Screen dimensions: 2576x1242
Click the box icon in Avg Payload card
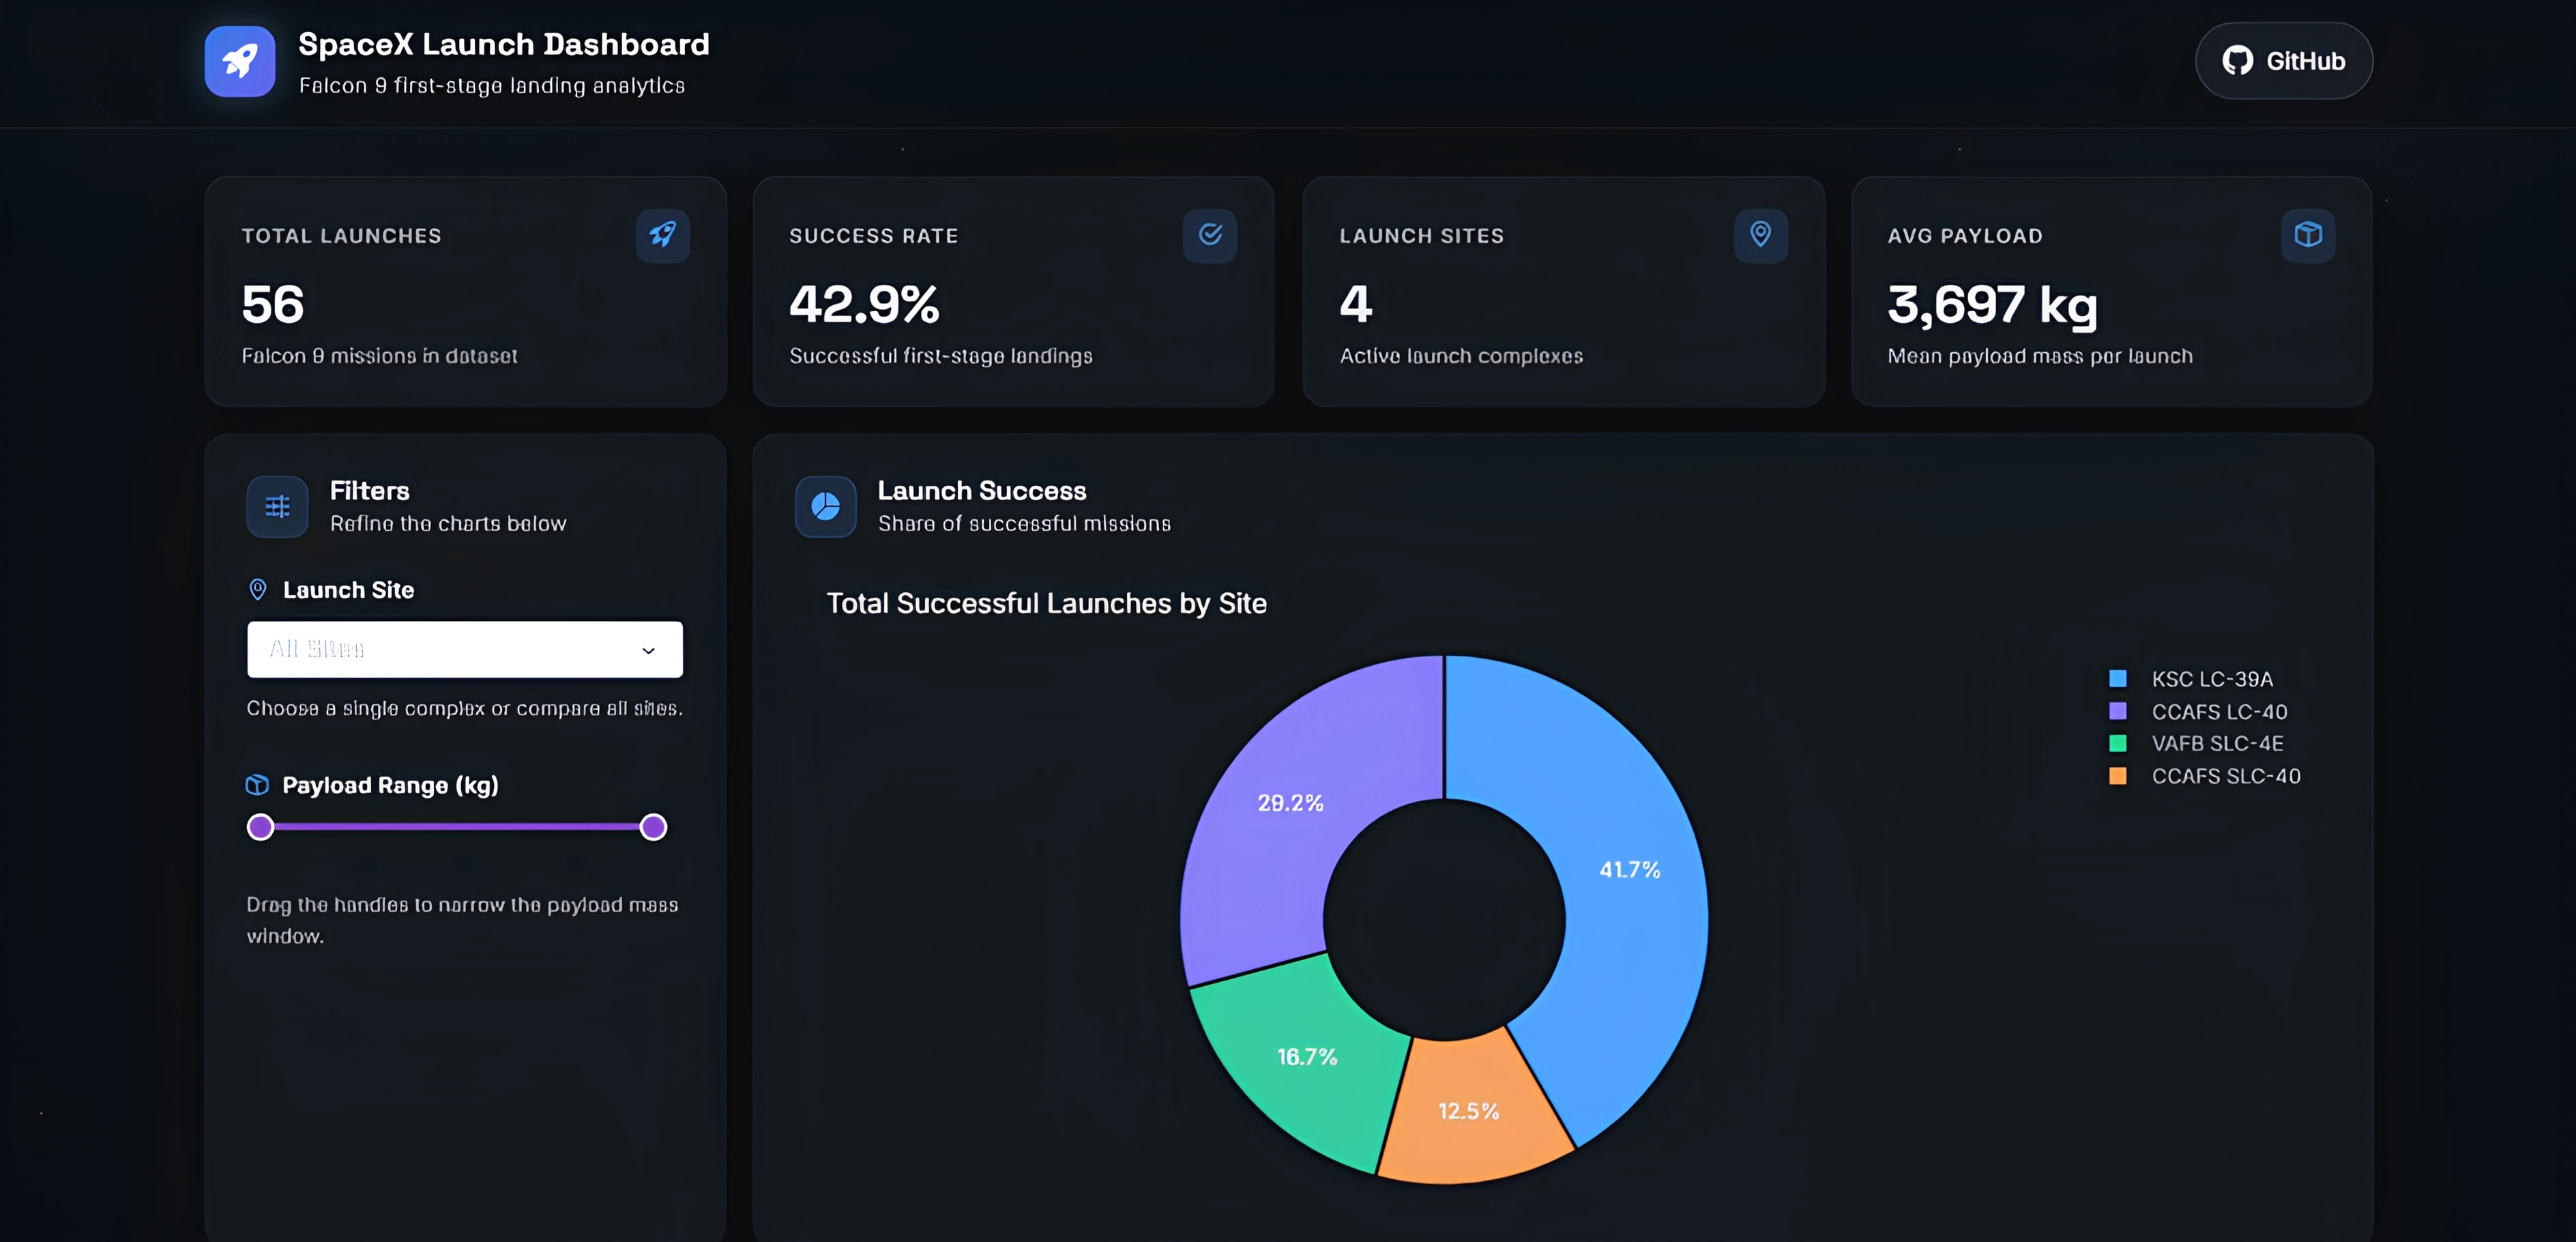coord(2308,235)
